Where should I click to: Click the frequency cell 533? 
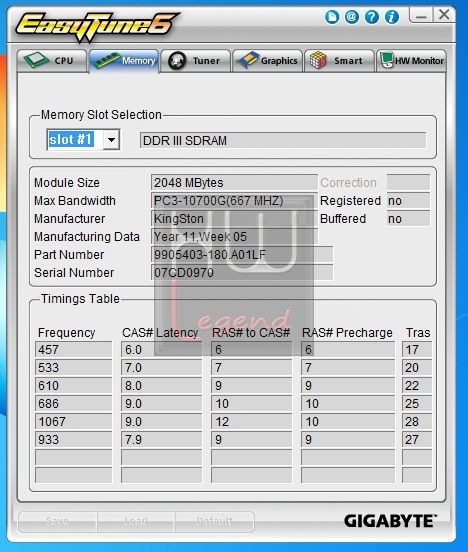coord(74,368)
